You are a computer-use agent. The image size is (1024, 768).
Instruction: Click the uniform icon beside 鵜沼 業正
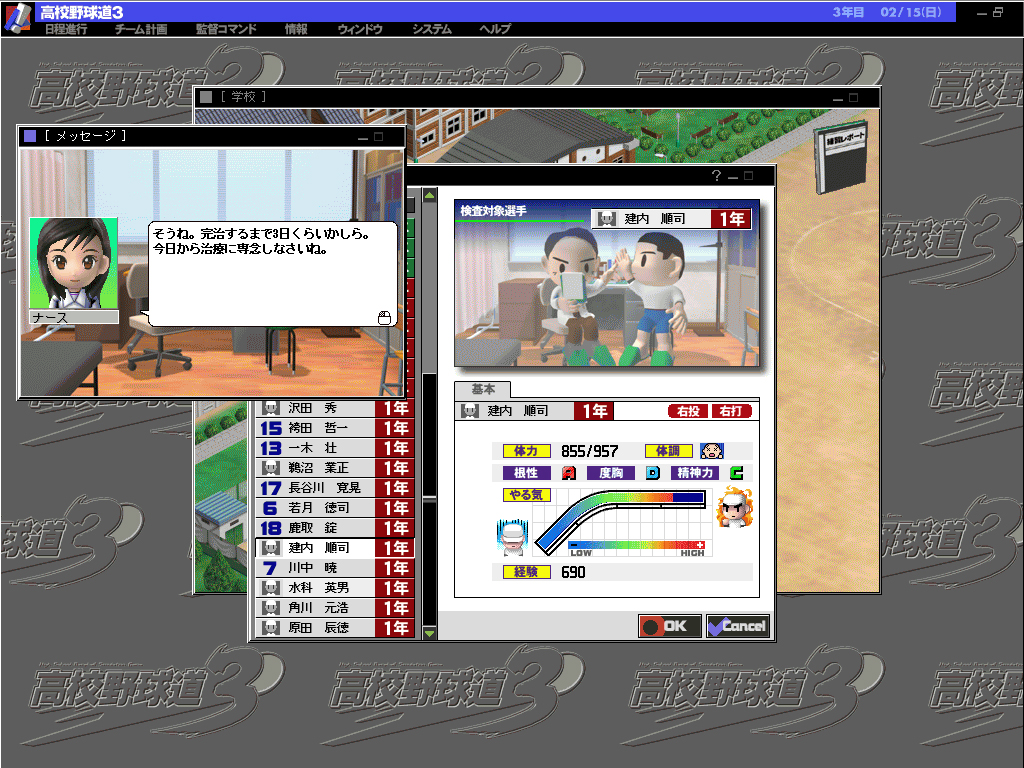point(270,468)
